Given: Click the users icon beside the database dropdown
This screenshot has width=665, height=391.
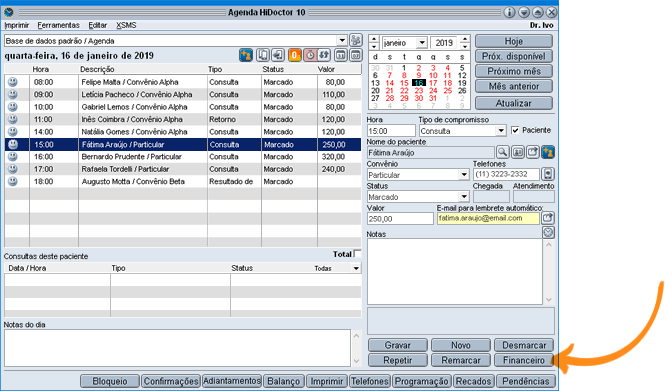Looking at the screenshot, I should click(356, 40).
